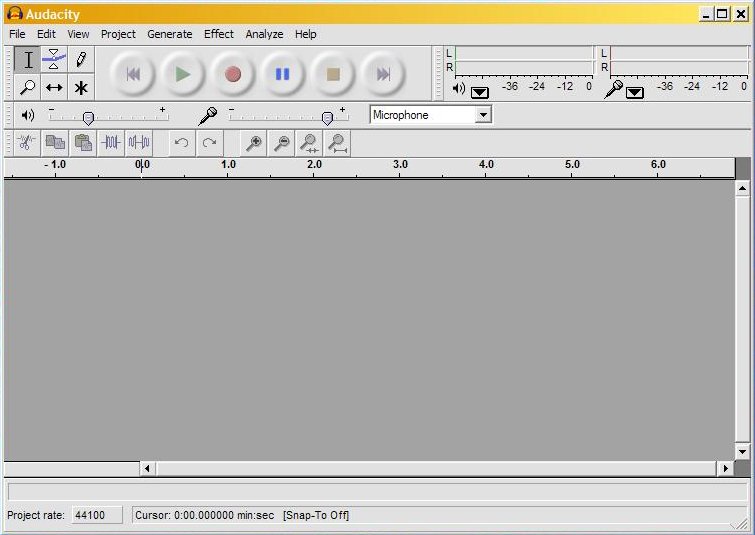Image resolution: width=755 pixels, height=535 pixels.
Task: Click the Undo arrow icon
Action: pos(181,143)
